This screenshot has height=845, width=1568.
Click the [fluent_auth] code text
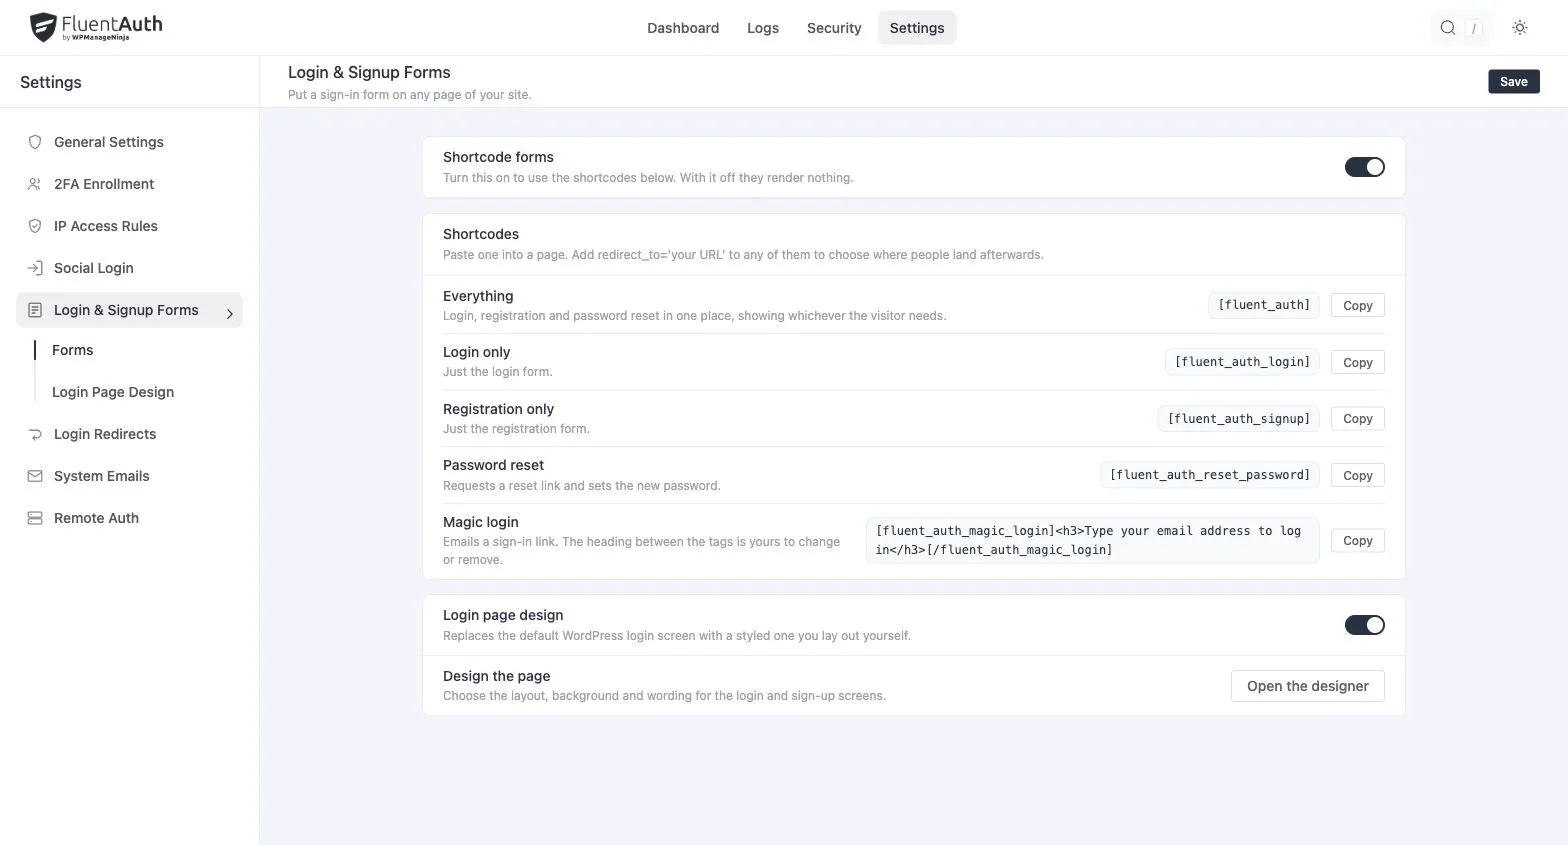(1264, 305)
